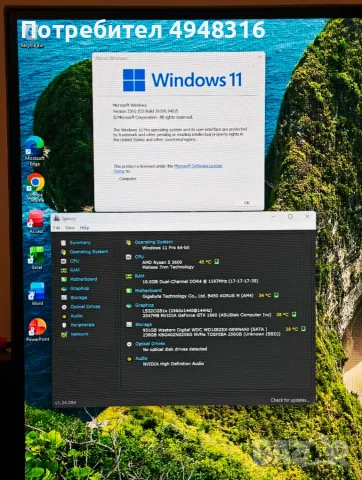Click the graphics temperature indicator icon
The height and width of the screenshot is (480, 362).
(x=294, y=314)
